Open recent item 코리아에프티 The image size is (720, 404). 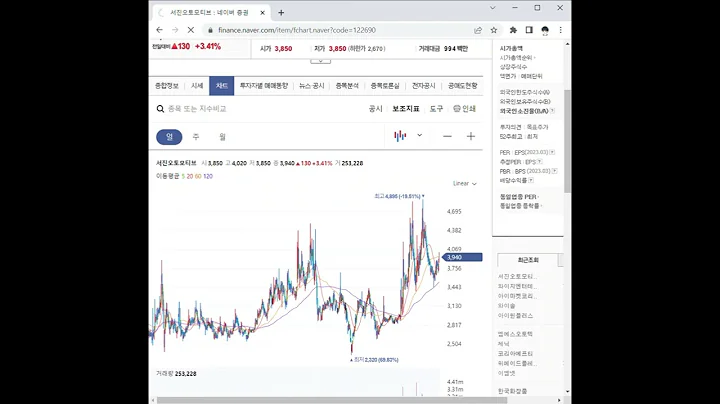(x=515, y=354)
